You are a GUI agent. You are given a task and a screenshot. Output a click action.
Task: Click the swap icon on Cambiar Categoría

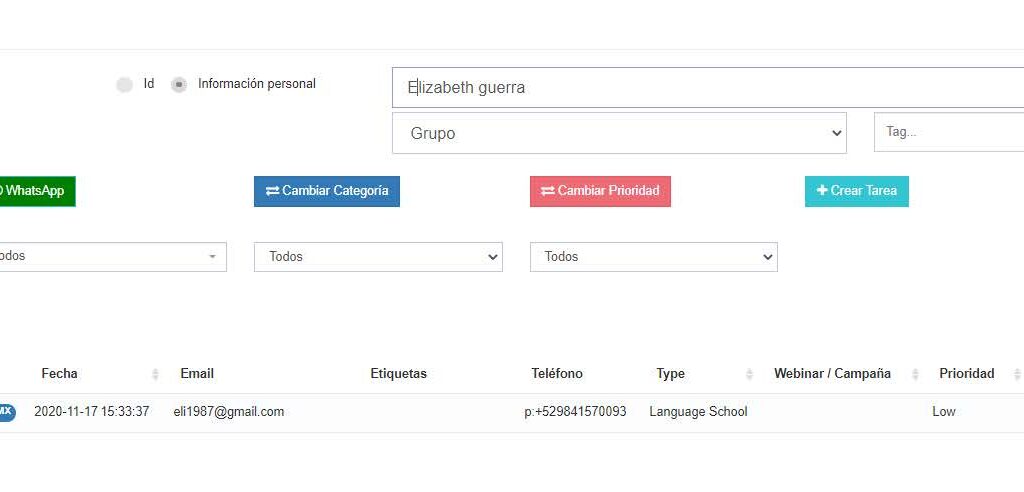pos(272,191)
